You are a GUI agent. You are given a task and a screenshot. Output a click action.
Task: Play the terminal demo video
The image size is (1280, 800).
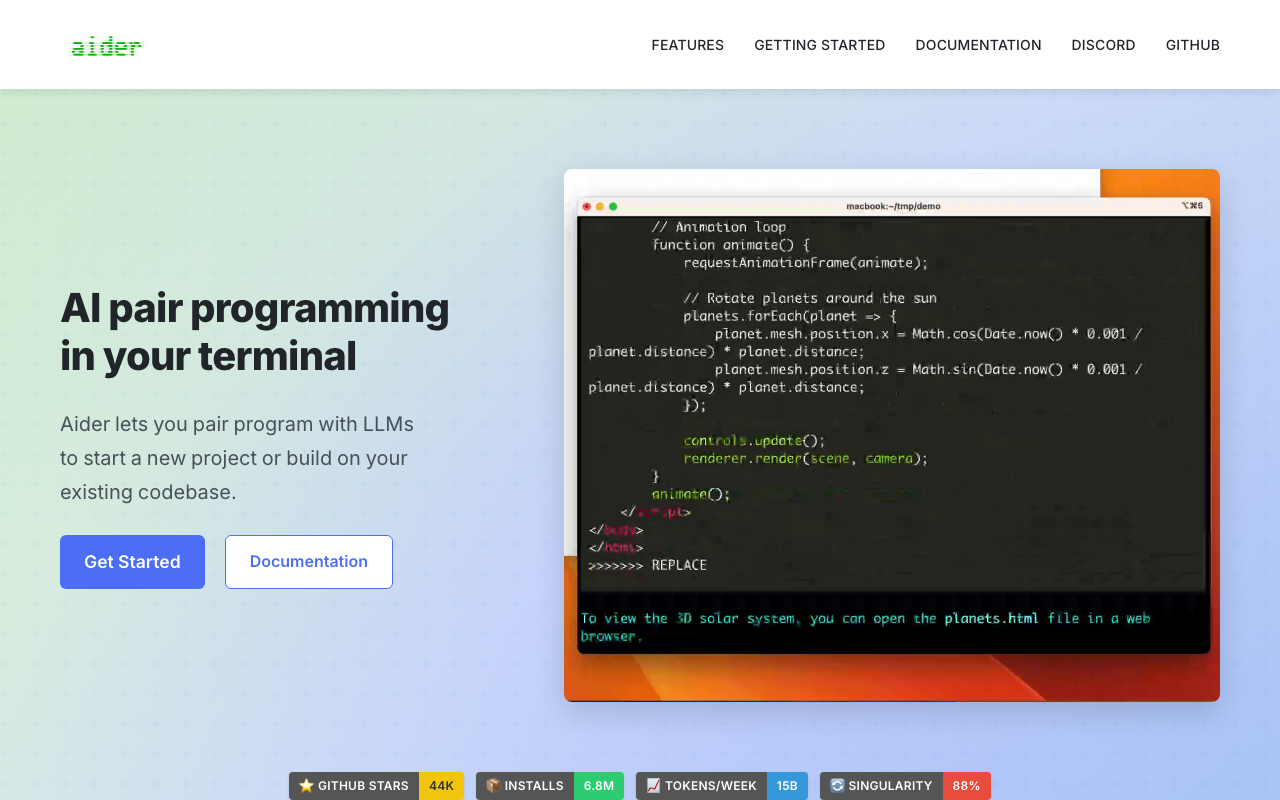tap(892, 435)
